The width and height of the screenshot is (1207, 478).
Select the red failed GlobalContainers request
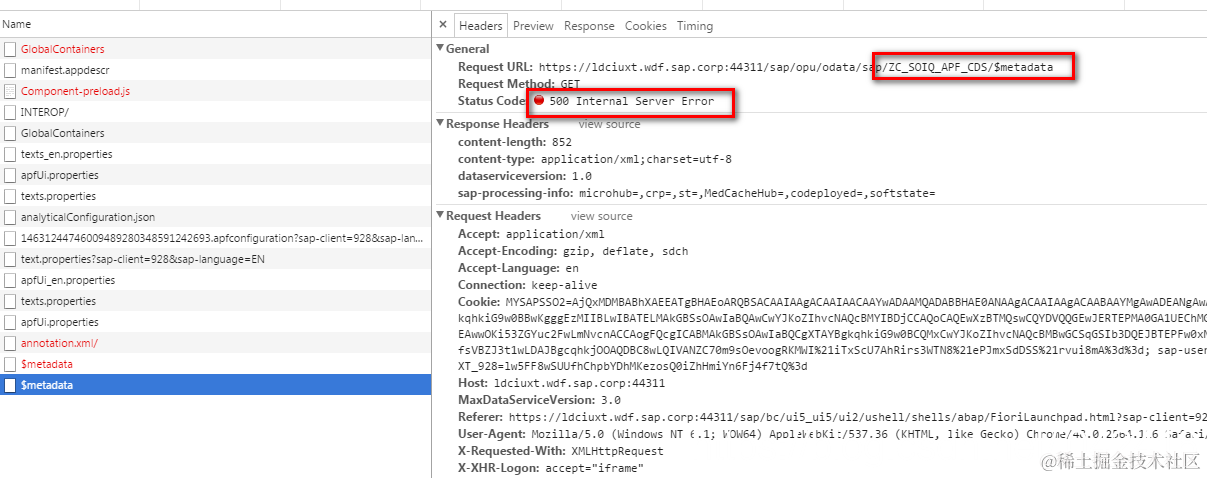[x=215, y=49]
